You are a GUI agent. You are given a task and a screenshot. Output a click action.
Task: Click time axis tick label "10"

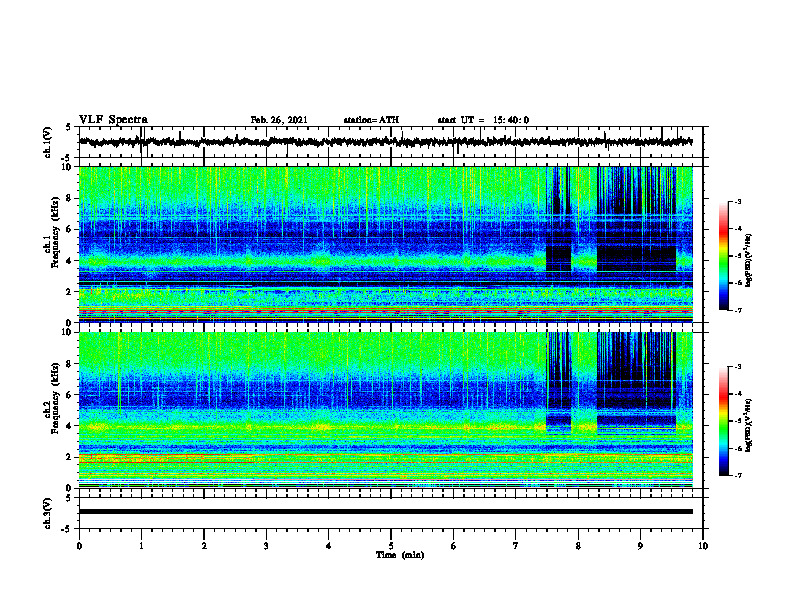click(x=703, y=546)
